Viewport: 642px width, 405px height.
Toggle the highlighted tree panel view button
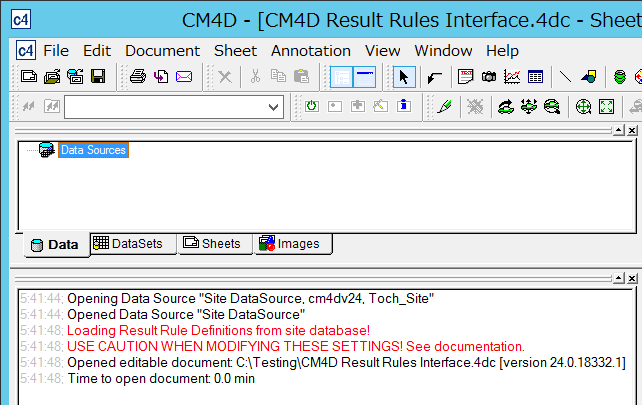(x=342, y=76)
